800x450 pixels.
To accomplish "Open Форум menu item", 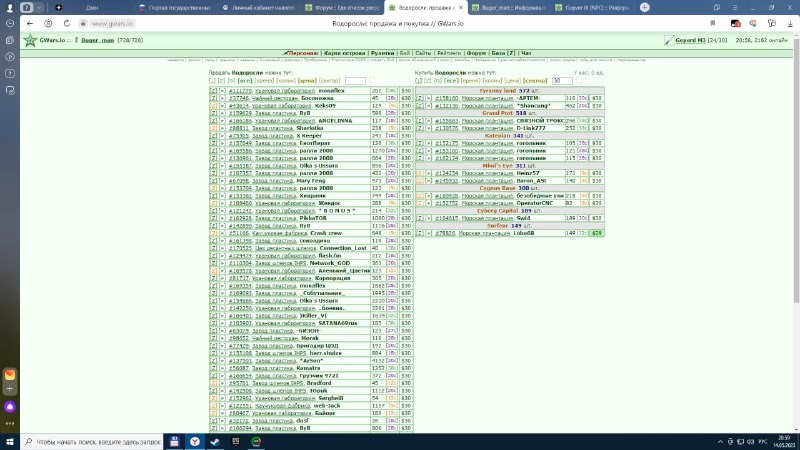I will (x=476, y=53).
